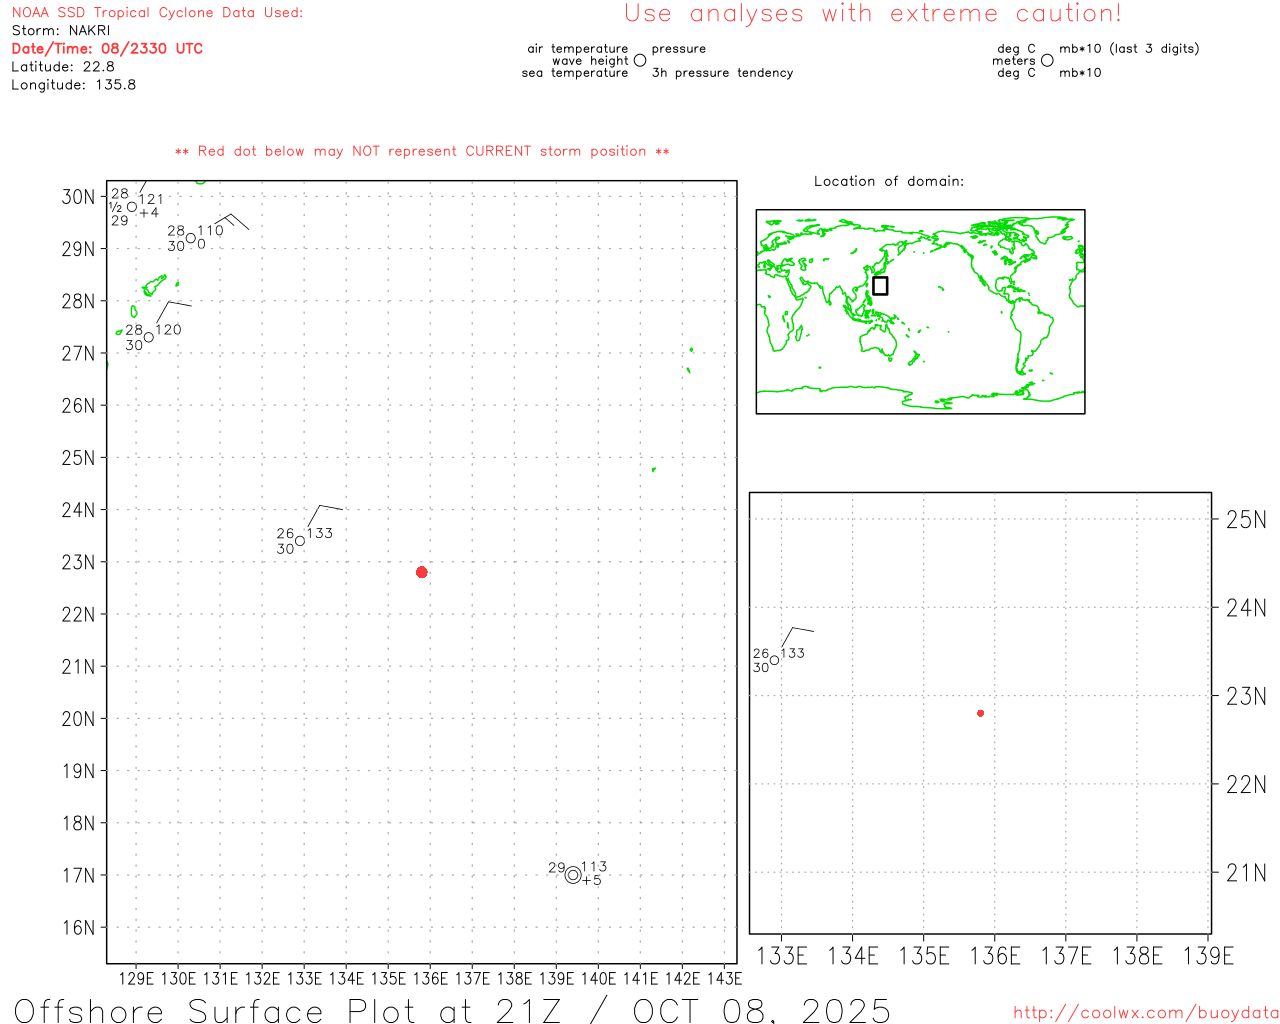The image size is (1280, 1024).
Task: Click the 143E longitude label on main map
Action: click(724, 978)
